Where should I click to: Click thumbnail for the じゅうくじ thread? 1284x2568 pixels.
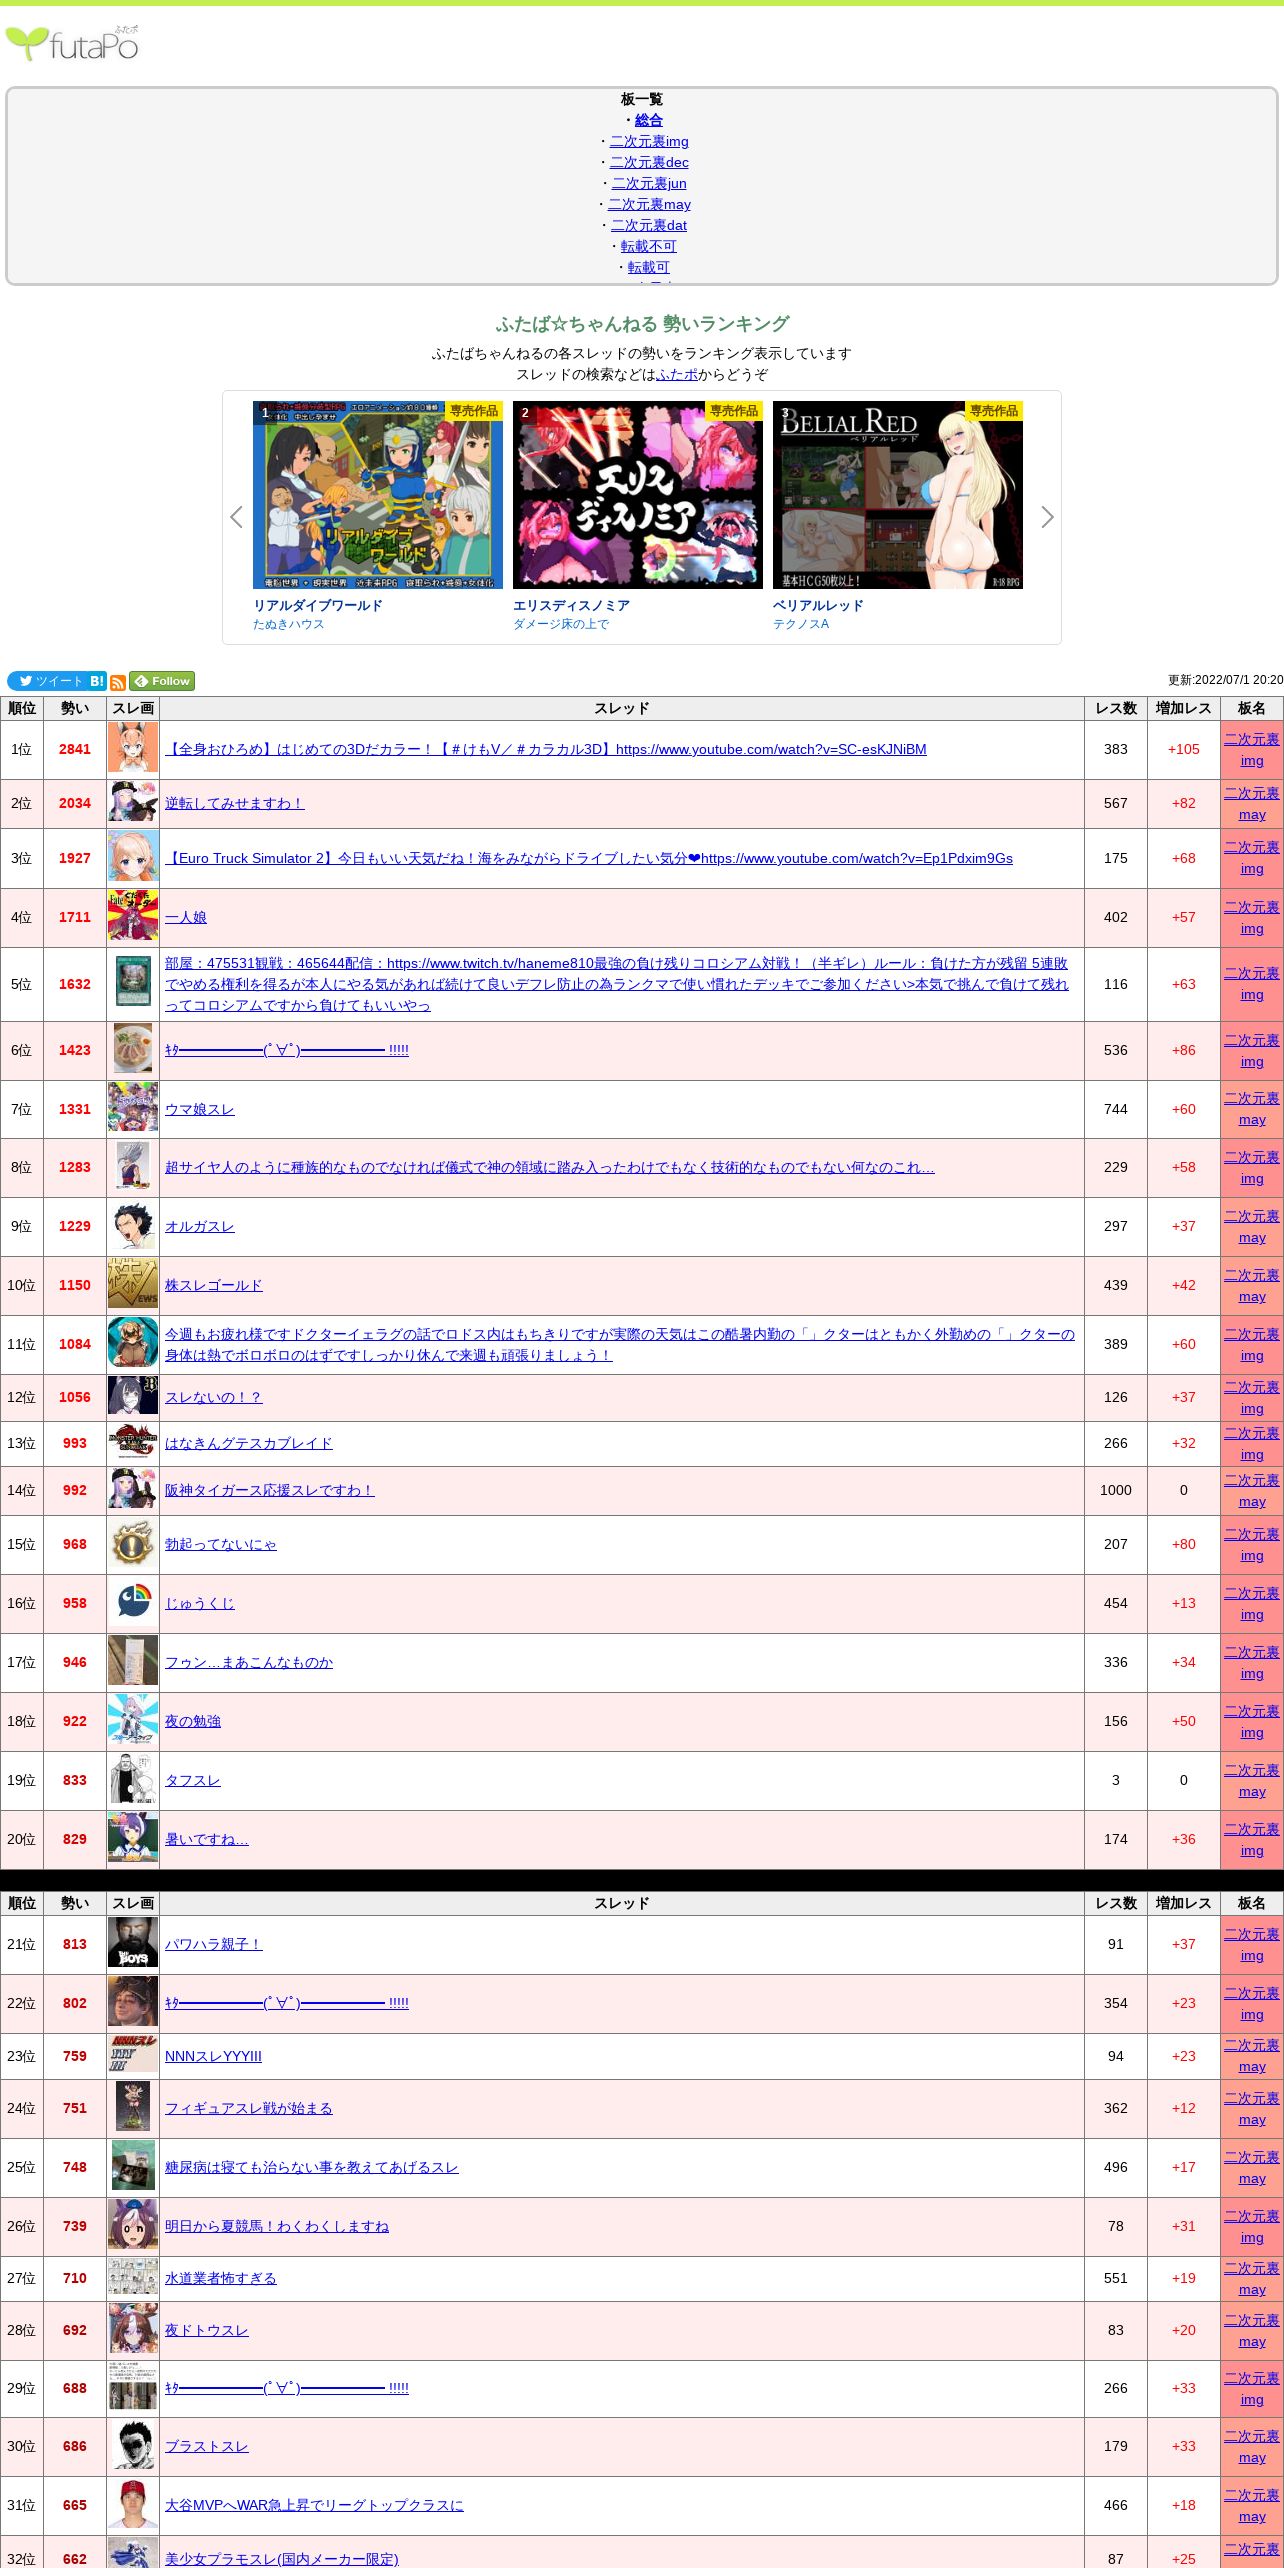(133, 1603)
